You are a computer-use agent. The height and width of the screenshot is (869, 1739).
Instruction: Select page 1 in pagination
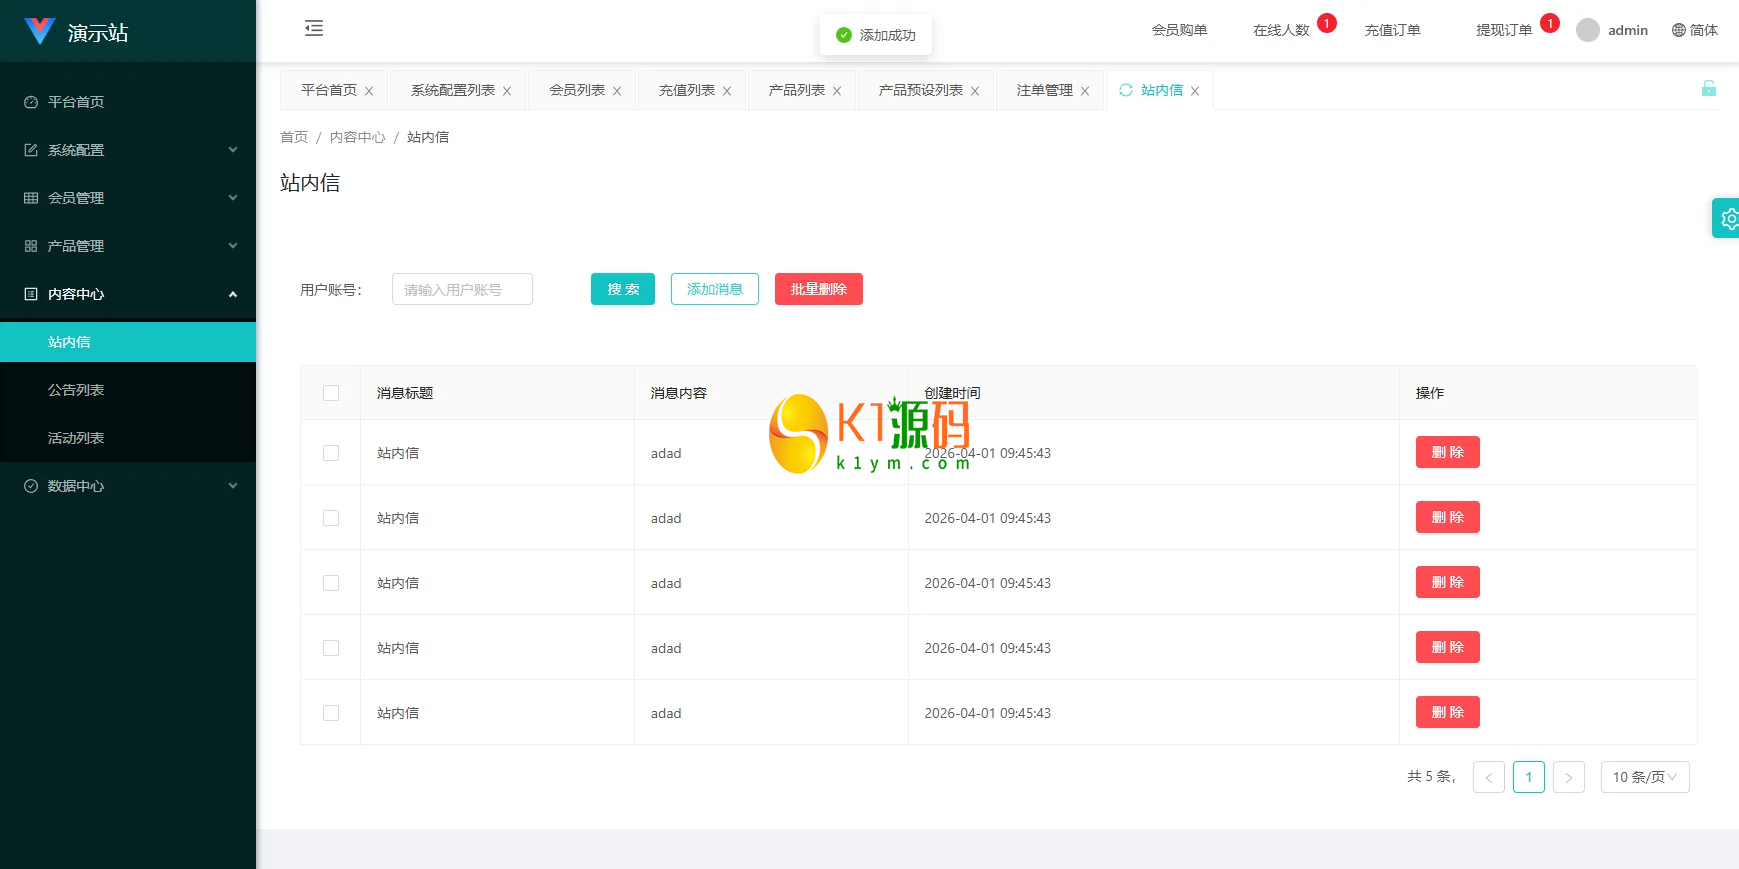pos(1529,777)
